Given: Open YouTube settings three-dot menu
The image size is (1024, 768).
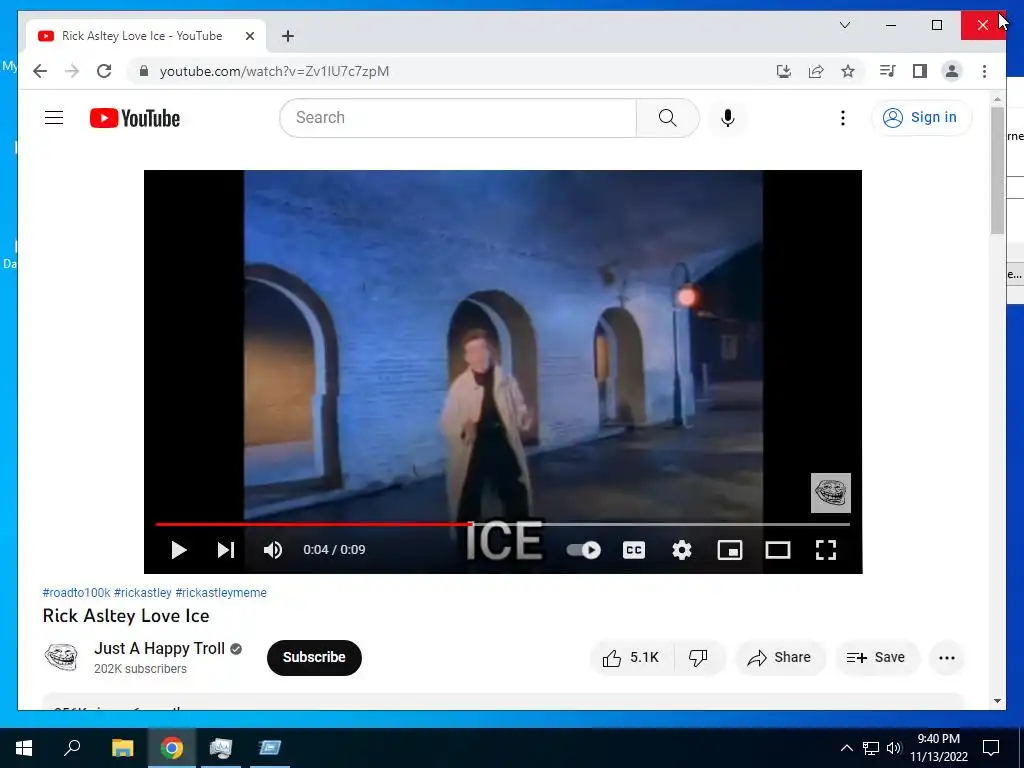Looking at the screenshot, I should 842,118.
